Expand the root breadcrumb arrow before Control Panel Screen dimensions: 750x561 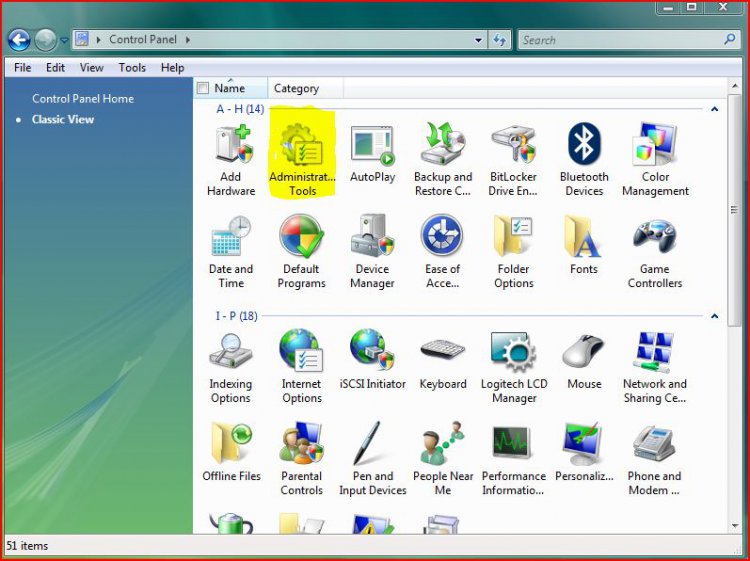99,40
